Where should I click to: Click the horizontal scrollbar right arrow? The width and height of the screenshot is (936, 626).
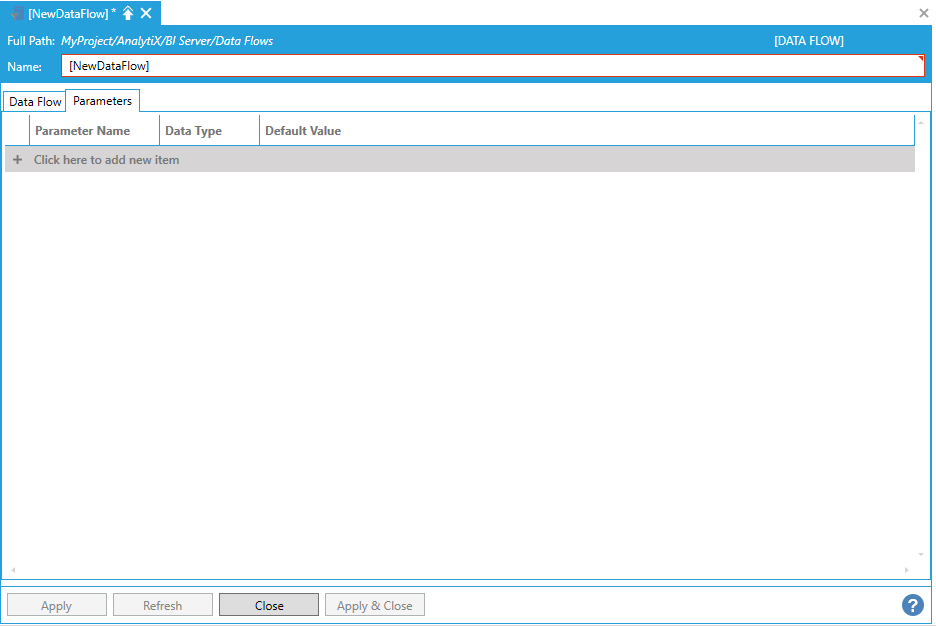[x=907, y=570]
